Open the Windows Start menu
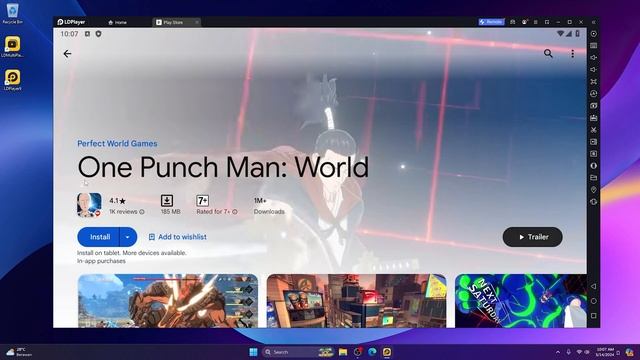The image size is (640, 360). pos(253,352)
